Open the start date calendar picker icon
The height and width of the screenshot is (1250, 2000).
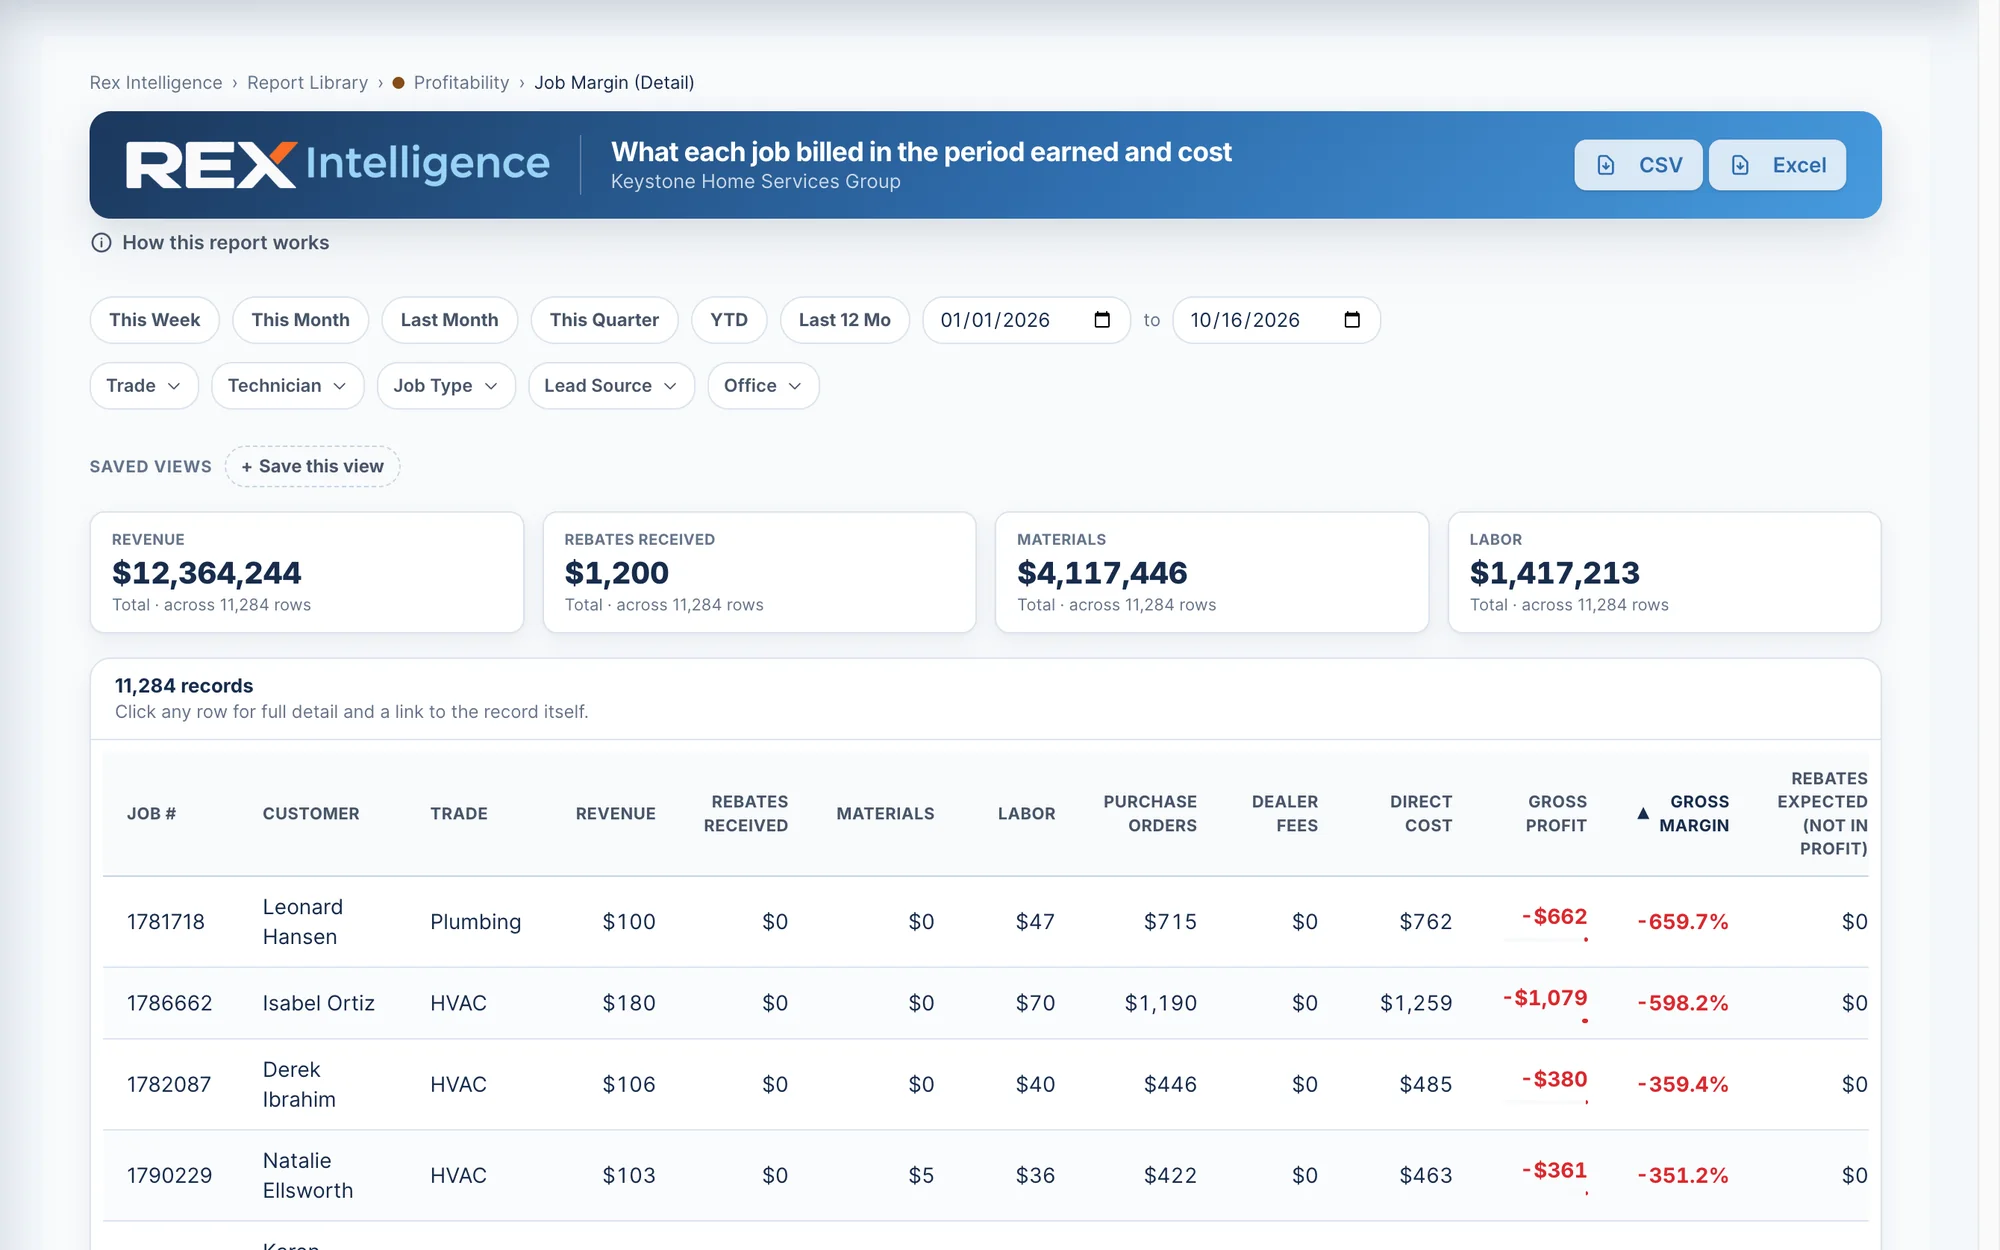[1102, 320]
